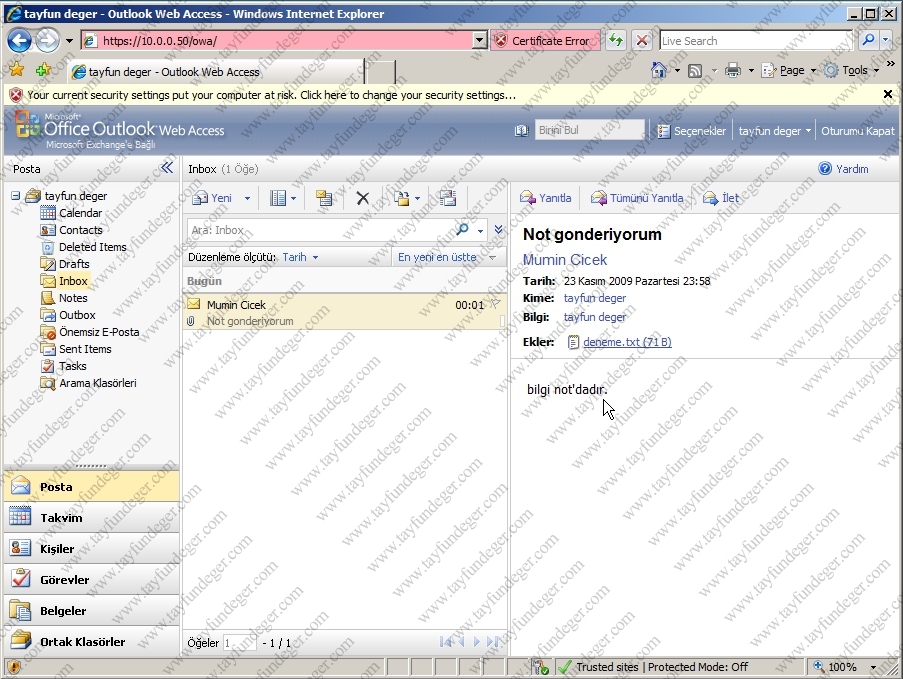The image size is (903, 679).
Task: Open the deneme.txt attachment link
Action: click(627, 342)
